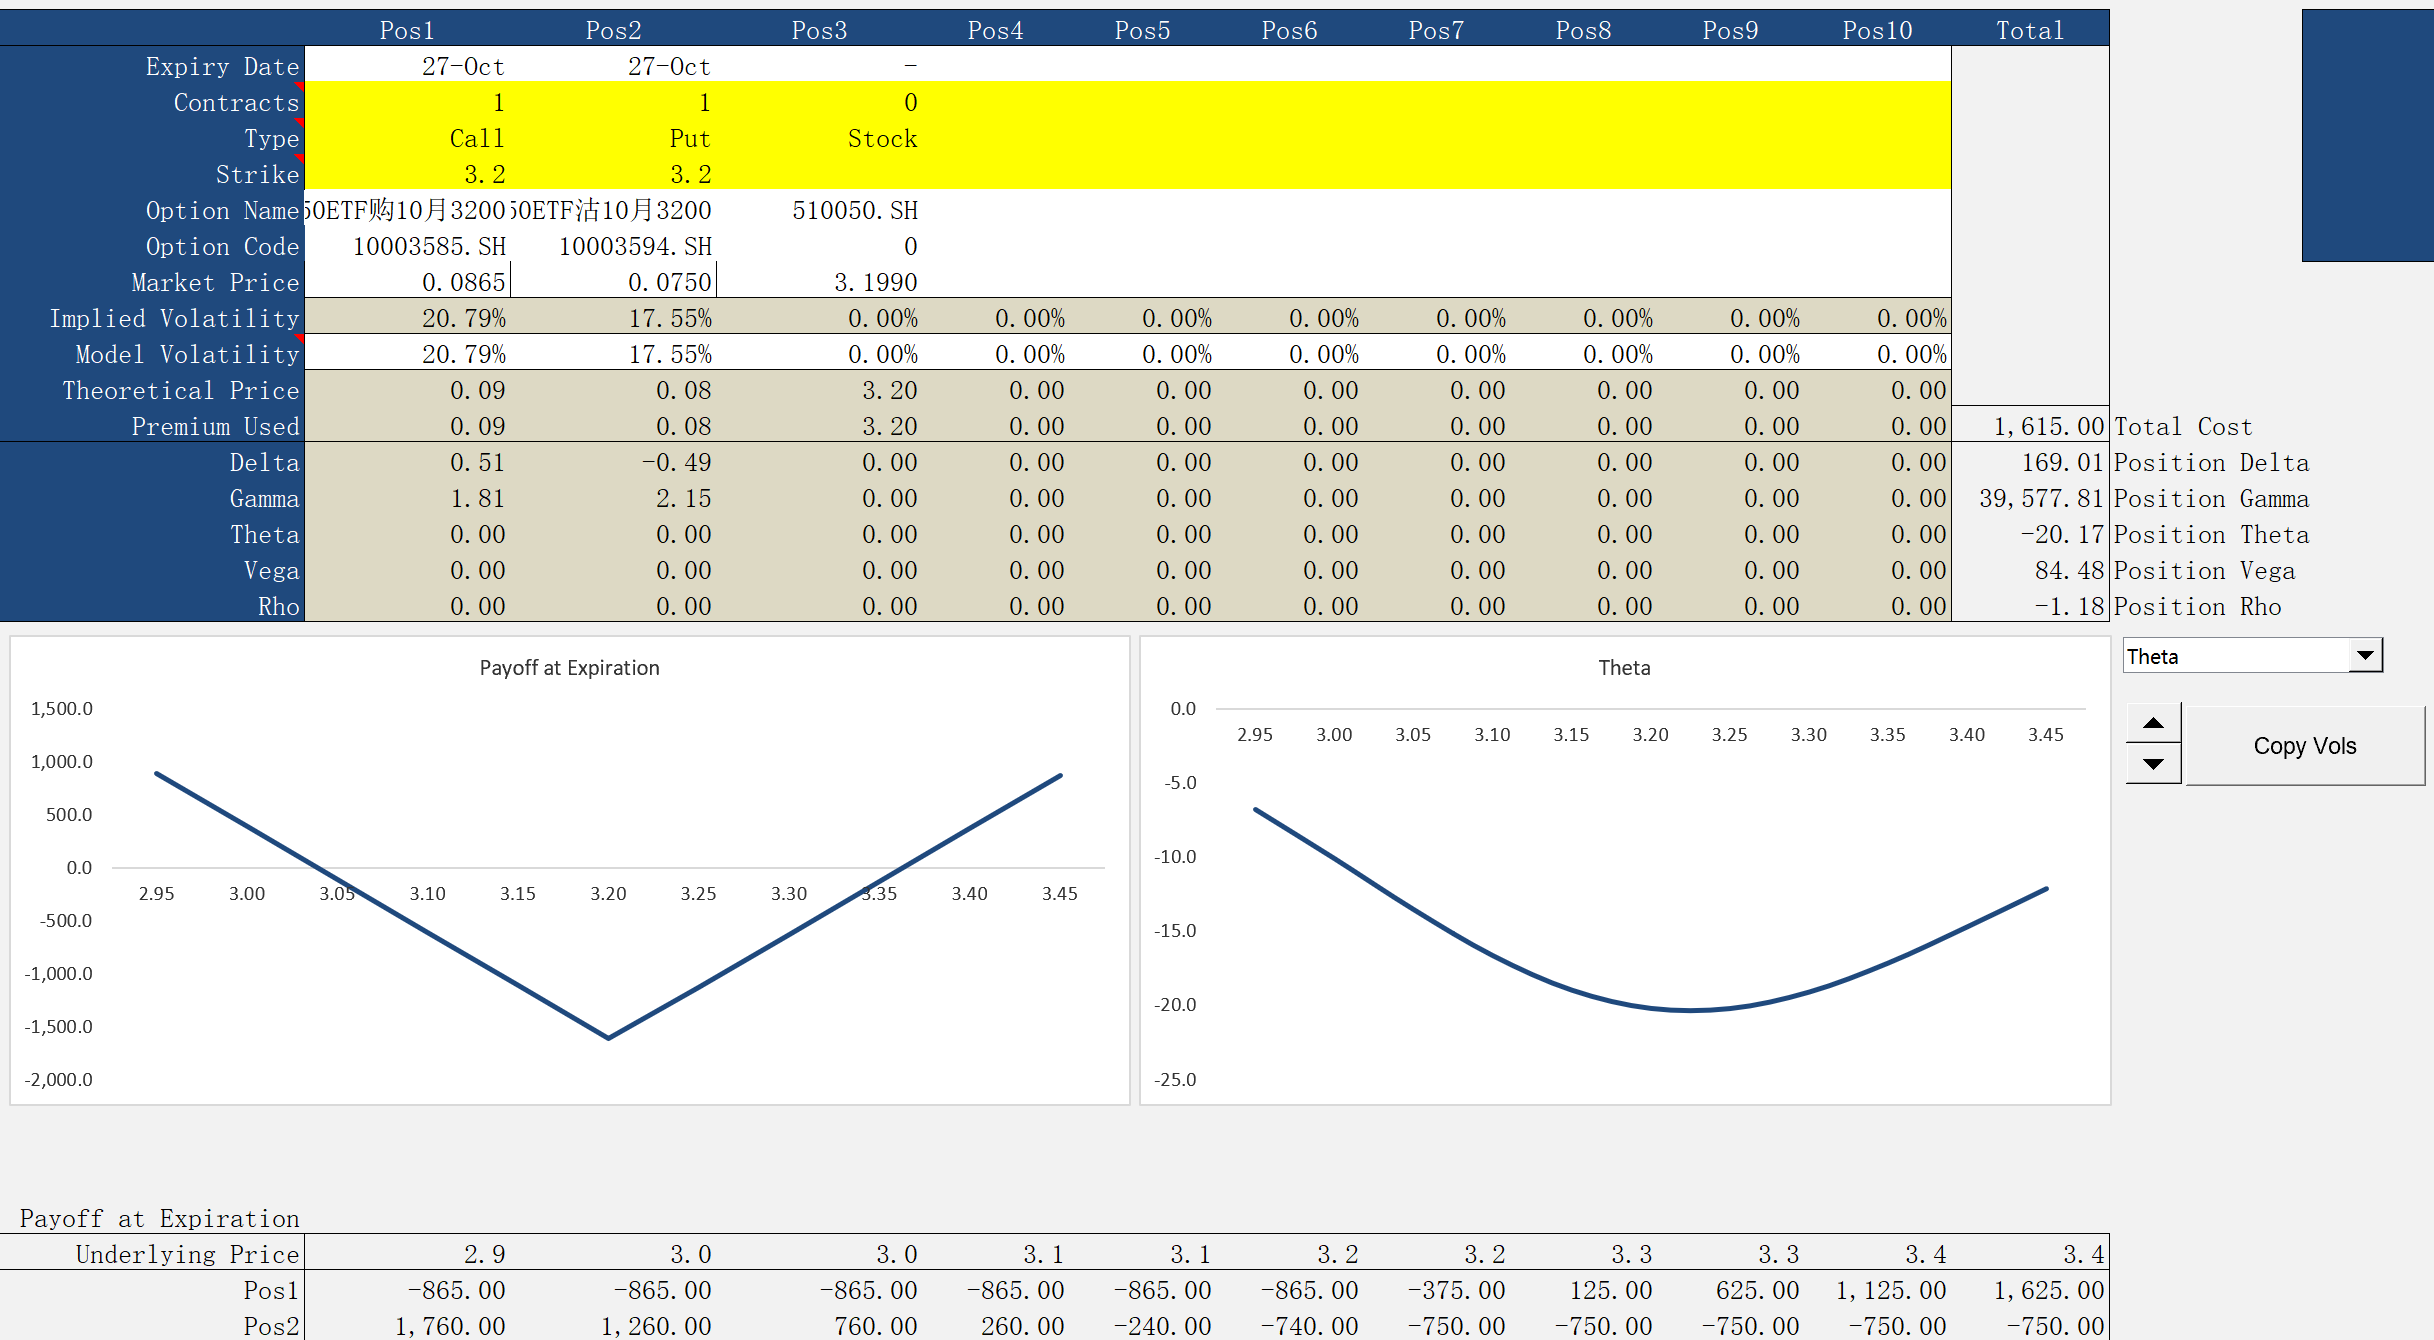Image resolution: width=2434 pixels, height=1340 pixels.
Task: Click Pos1 Model Volatility value 20.79%
Action: click(x=407, y=354)
